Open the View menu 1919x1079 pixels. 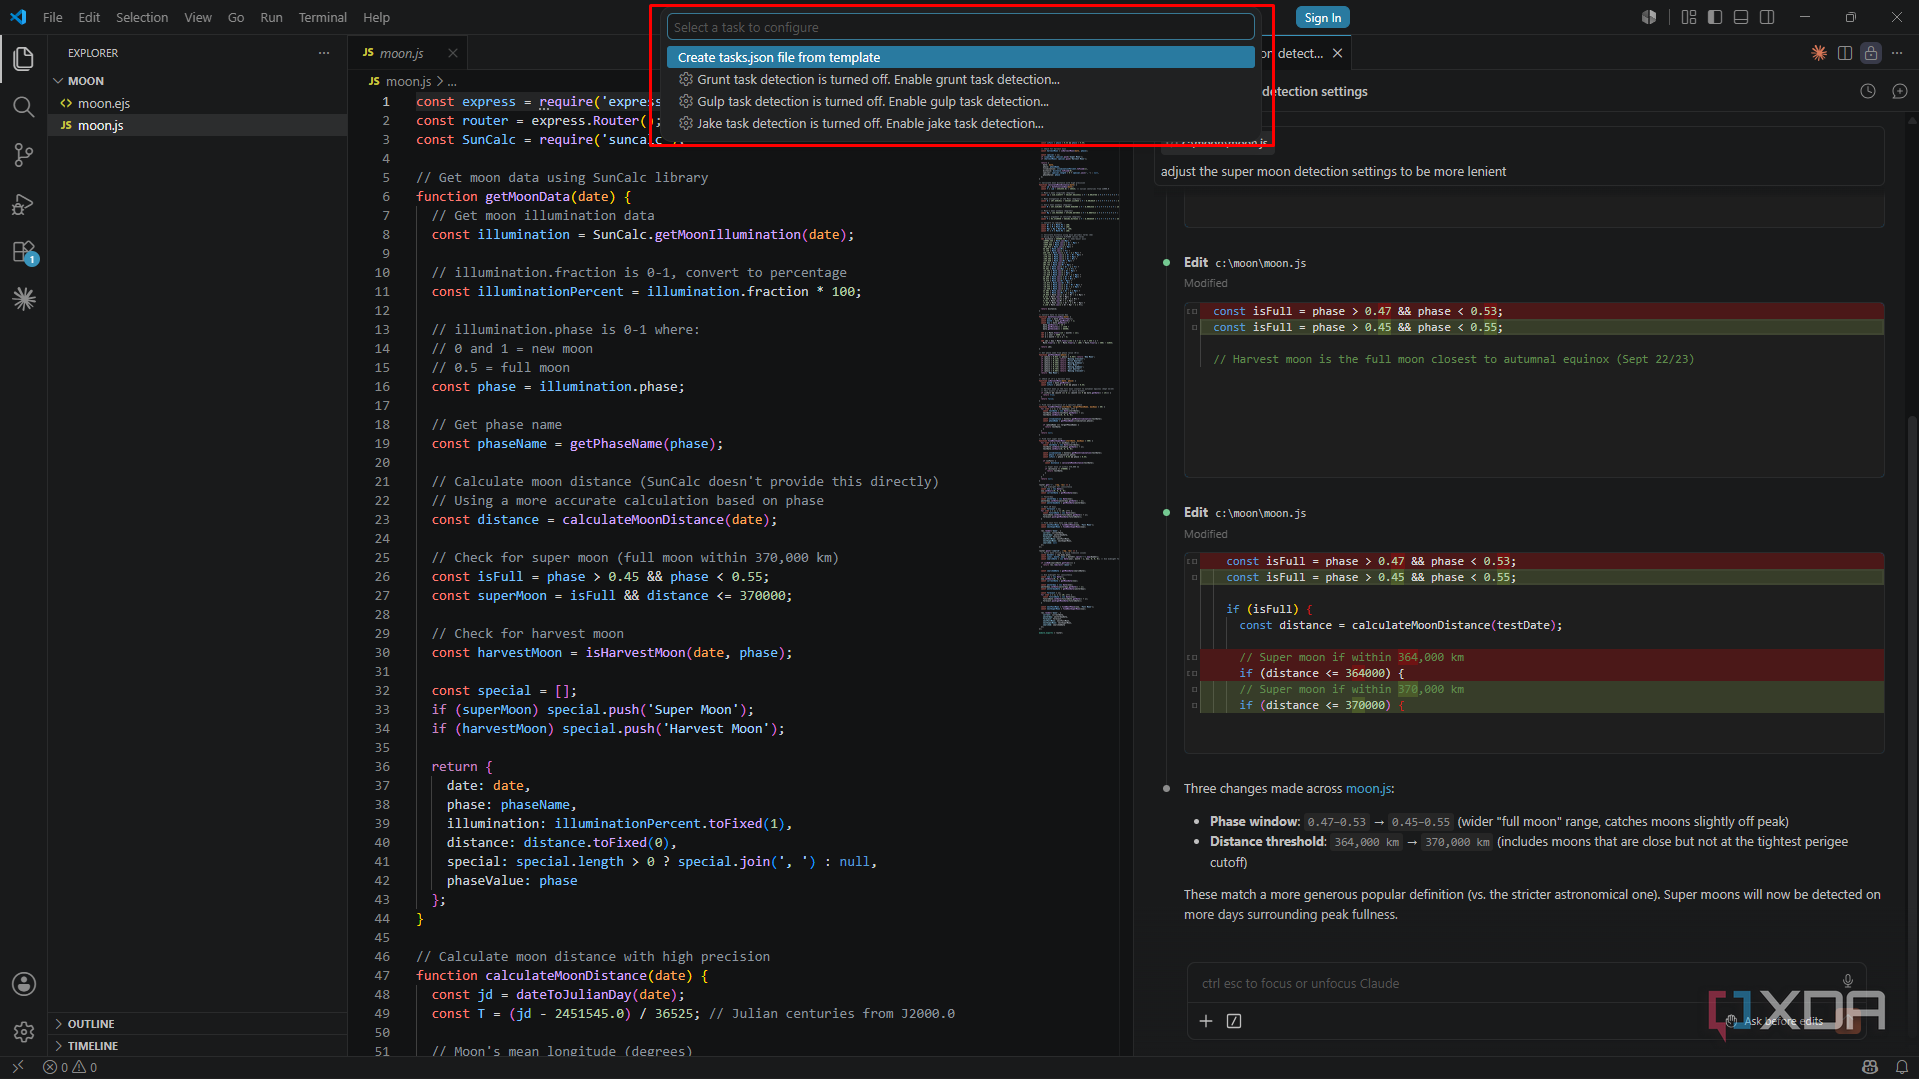(198, 17)
